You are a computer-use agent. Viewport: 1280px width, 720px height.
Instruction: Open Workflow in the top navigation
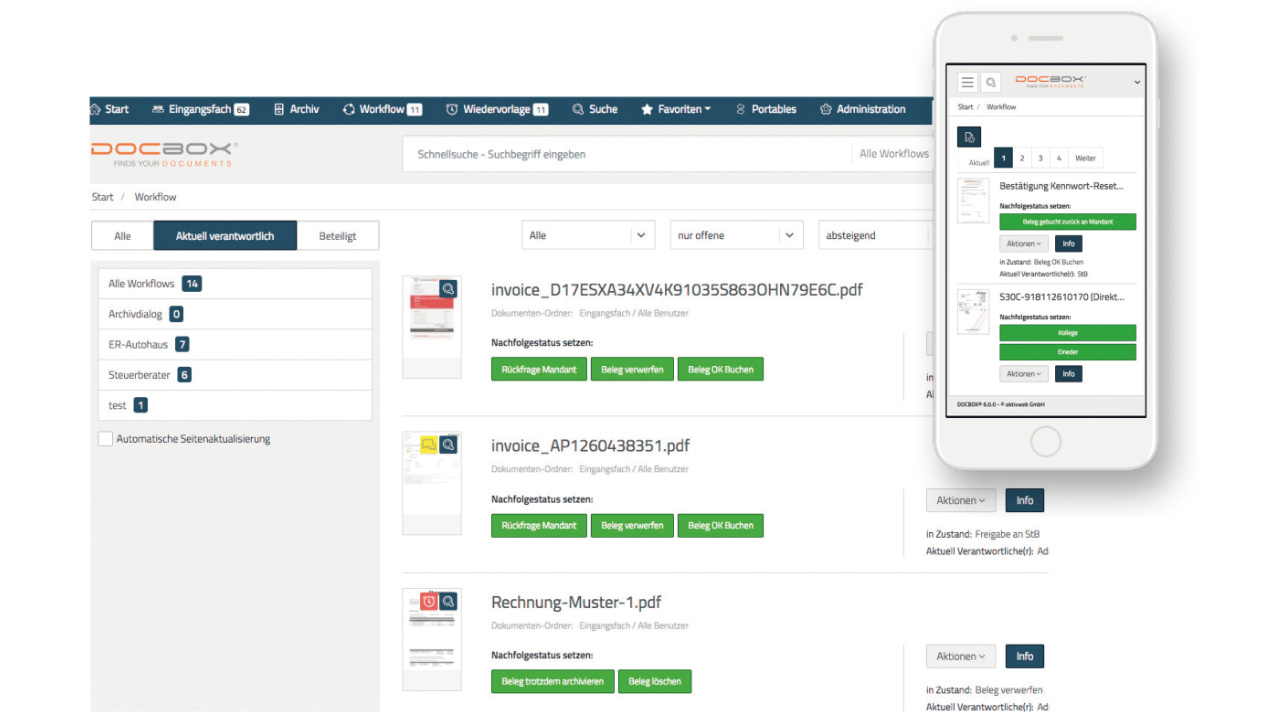[382, 109]
